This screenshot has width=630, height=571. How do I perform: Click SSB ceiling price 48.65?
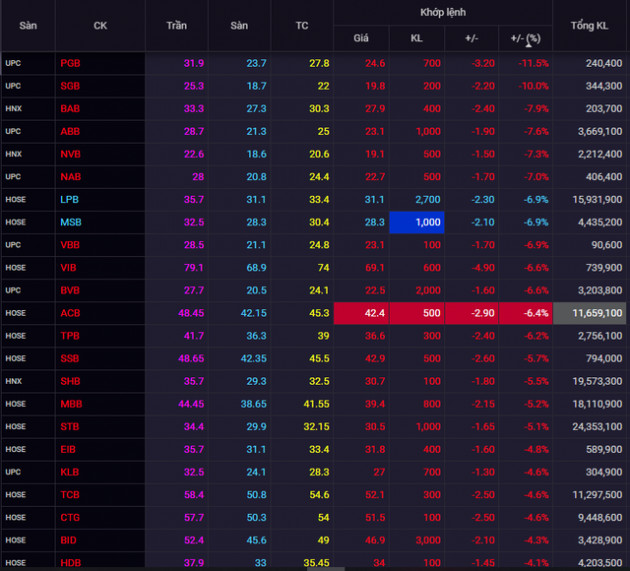point(191,358)
